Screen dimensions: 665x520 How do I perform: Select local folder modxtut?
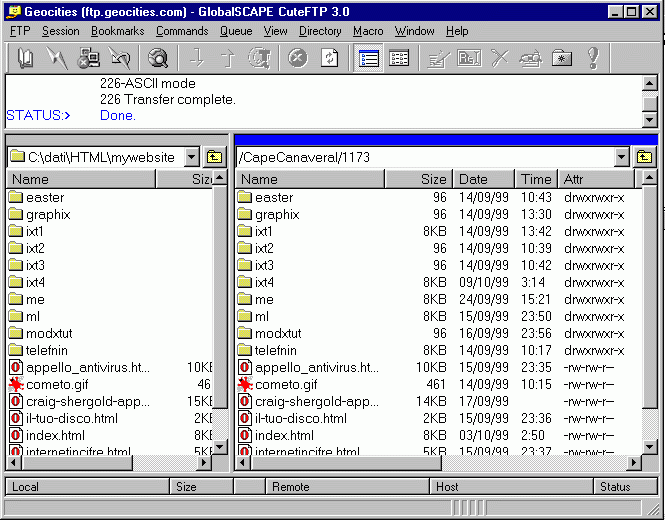49,333
